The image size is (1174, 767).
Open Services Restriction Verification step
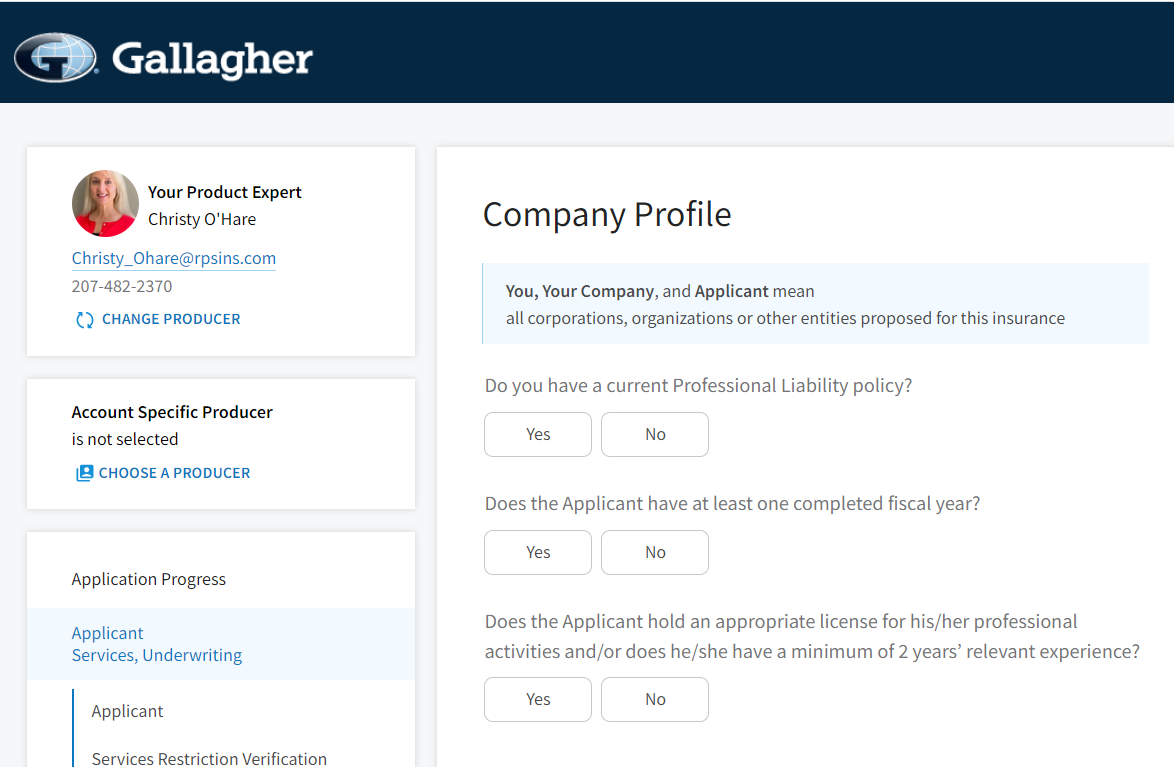pos(209,757)
